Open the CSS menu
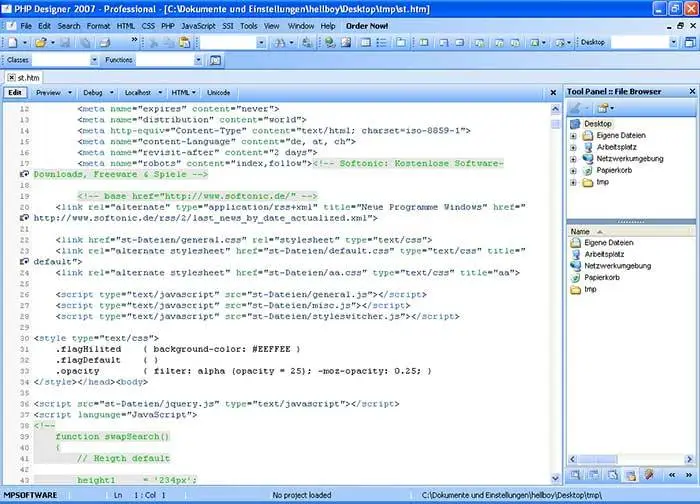The image size is (700, 504). 148,26
